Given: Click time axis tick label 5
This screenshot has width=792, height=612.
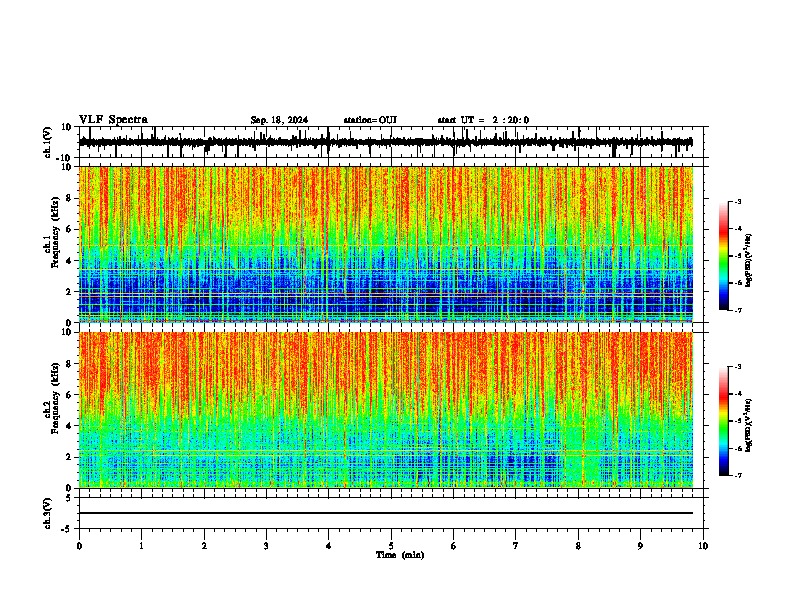Looking at the screenshot, I should [391, 546].
